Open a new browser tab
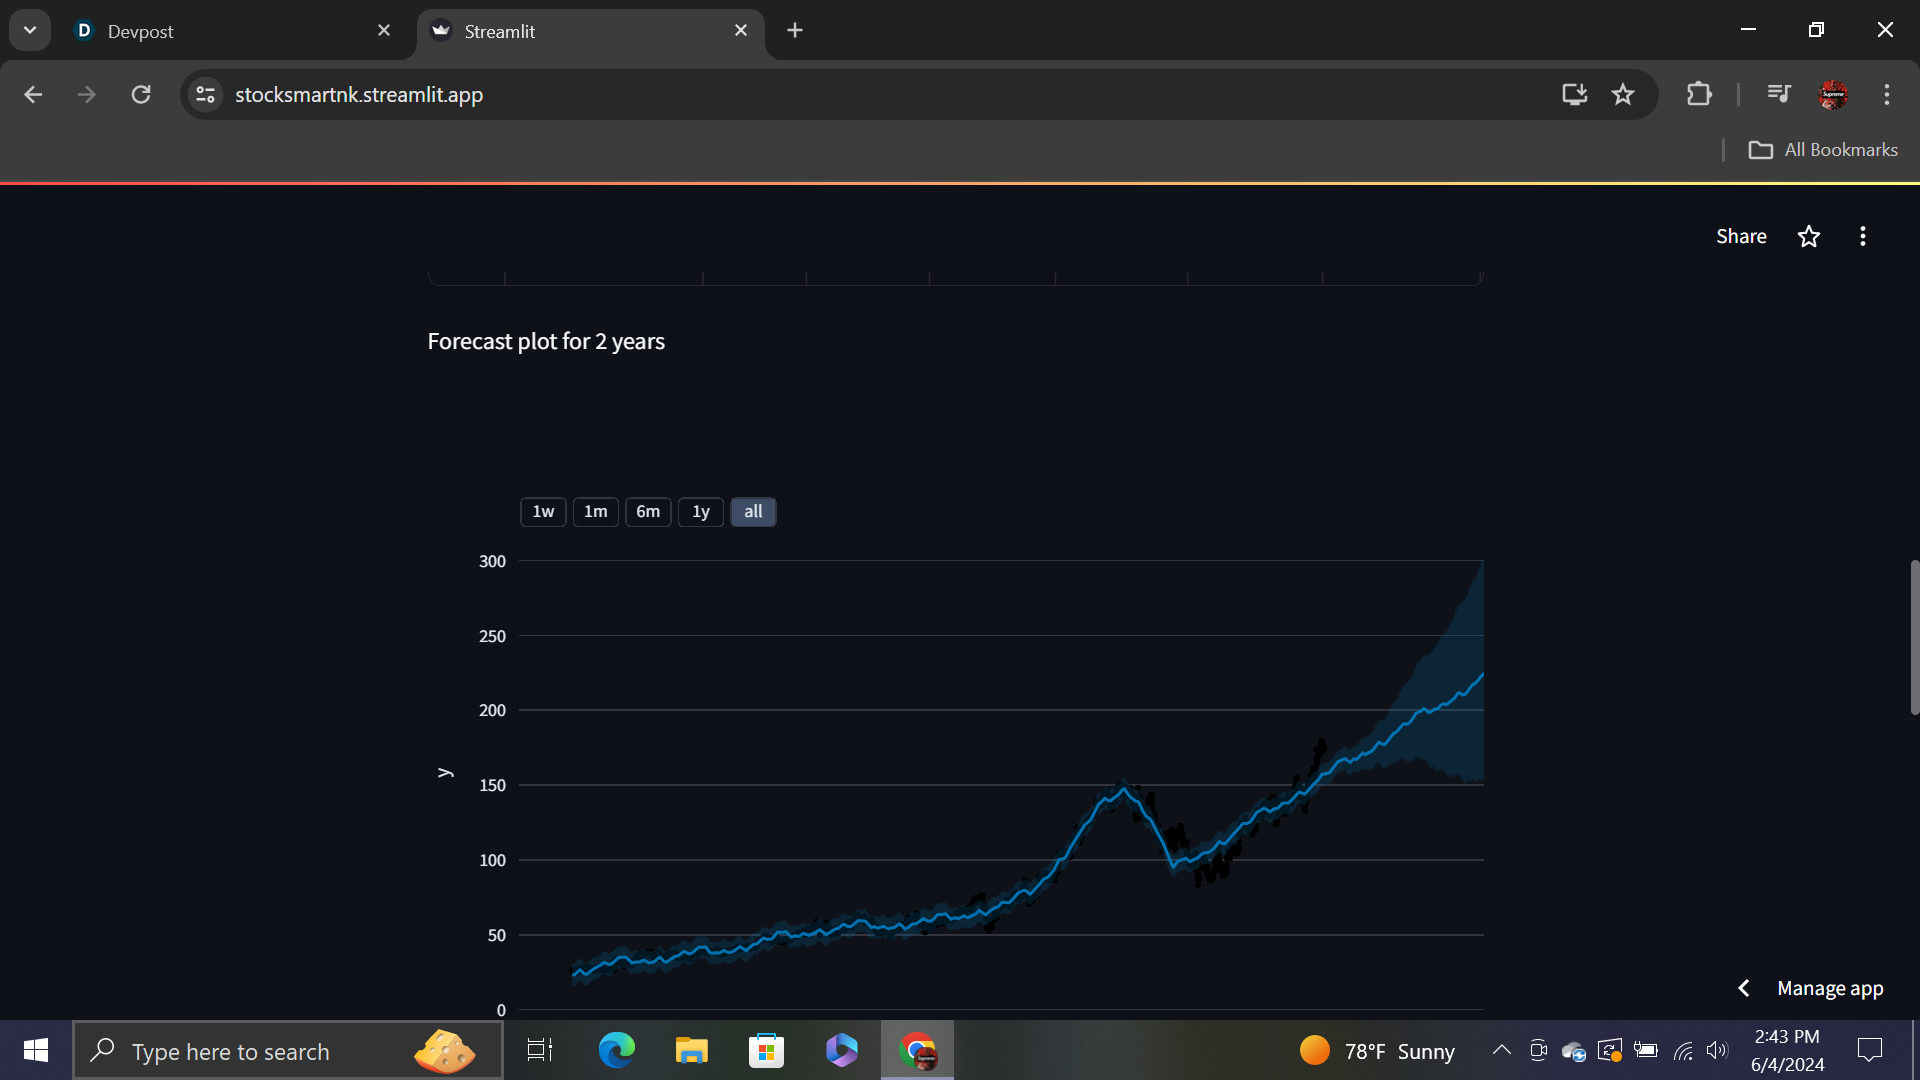Viewport: 1920px width, 1080px height. 795,31
